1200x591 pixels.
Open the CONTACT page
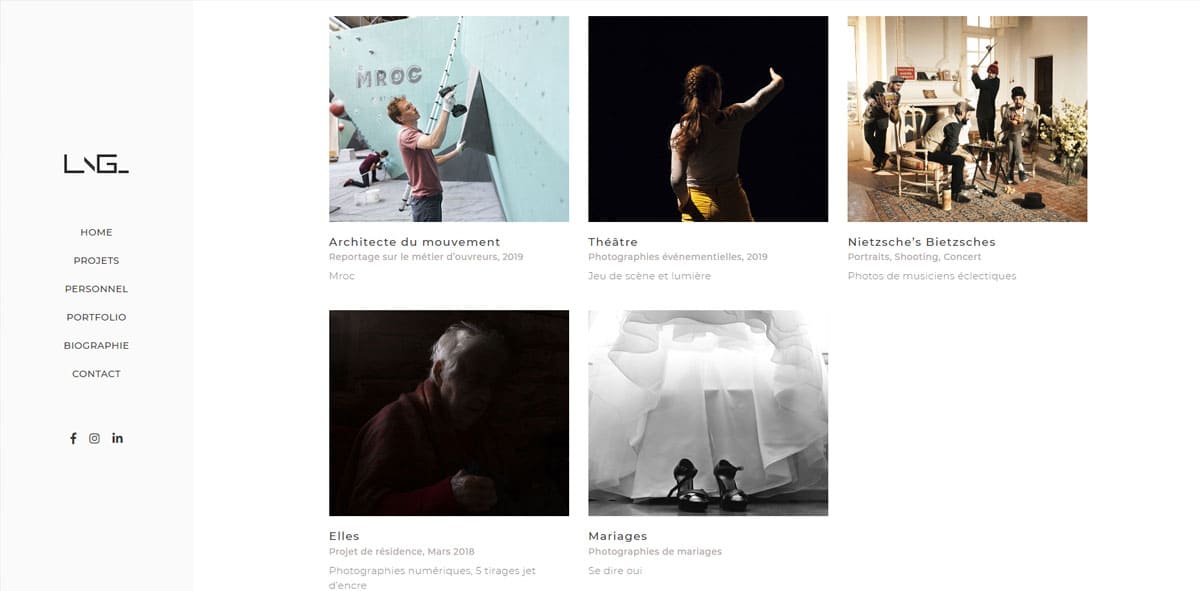pos(96,374)
